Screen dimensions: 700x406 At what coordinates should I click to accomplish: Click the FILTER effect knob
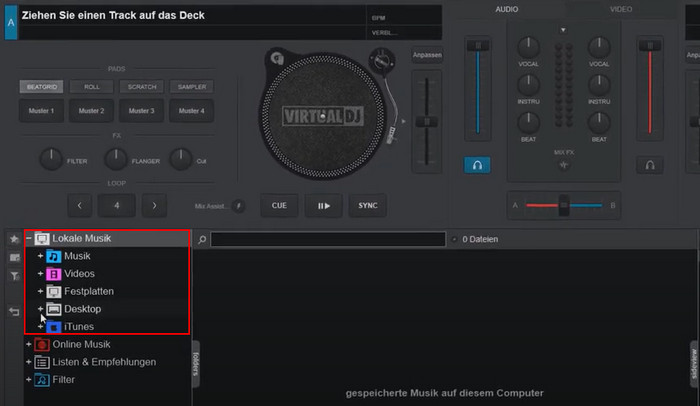click(51, 159)
